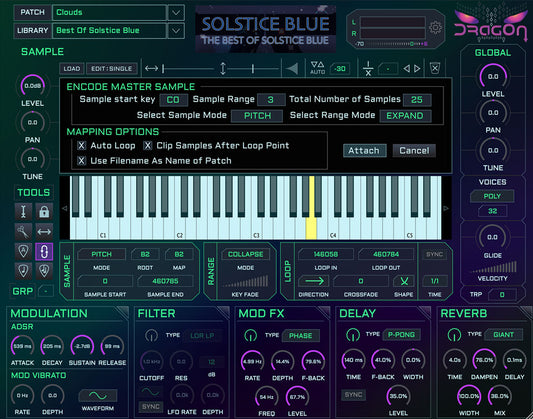Click the Attach button
This screenshot has width=533, height=419.
[364, 151]
